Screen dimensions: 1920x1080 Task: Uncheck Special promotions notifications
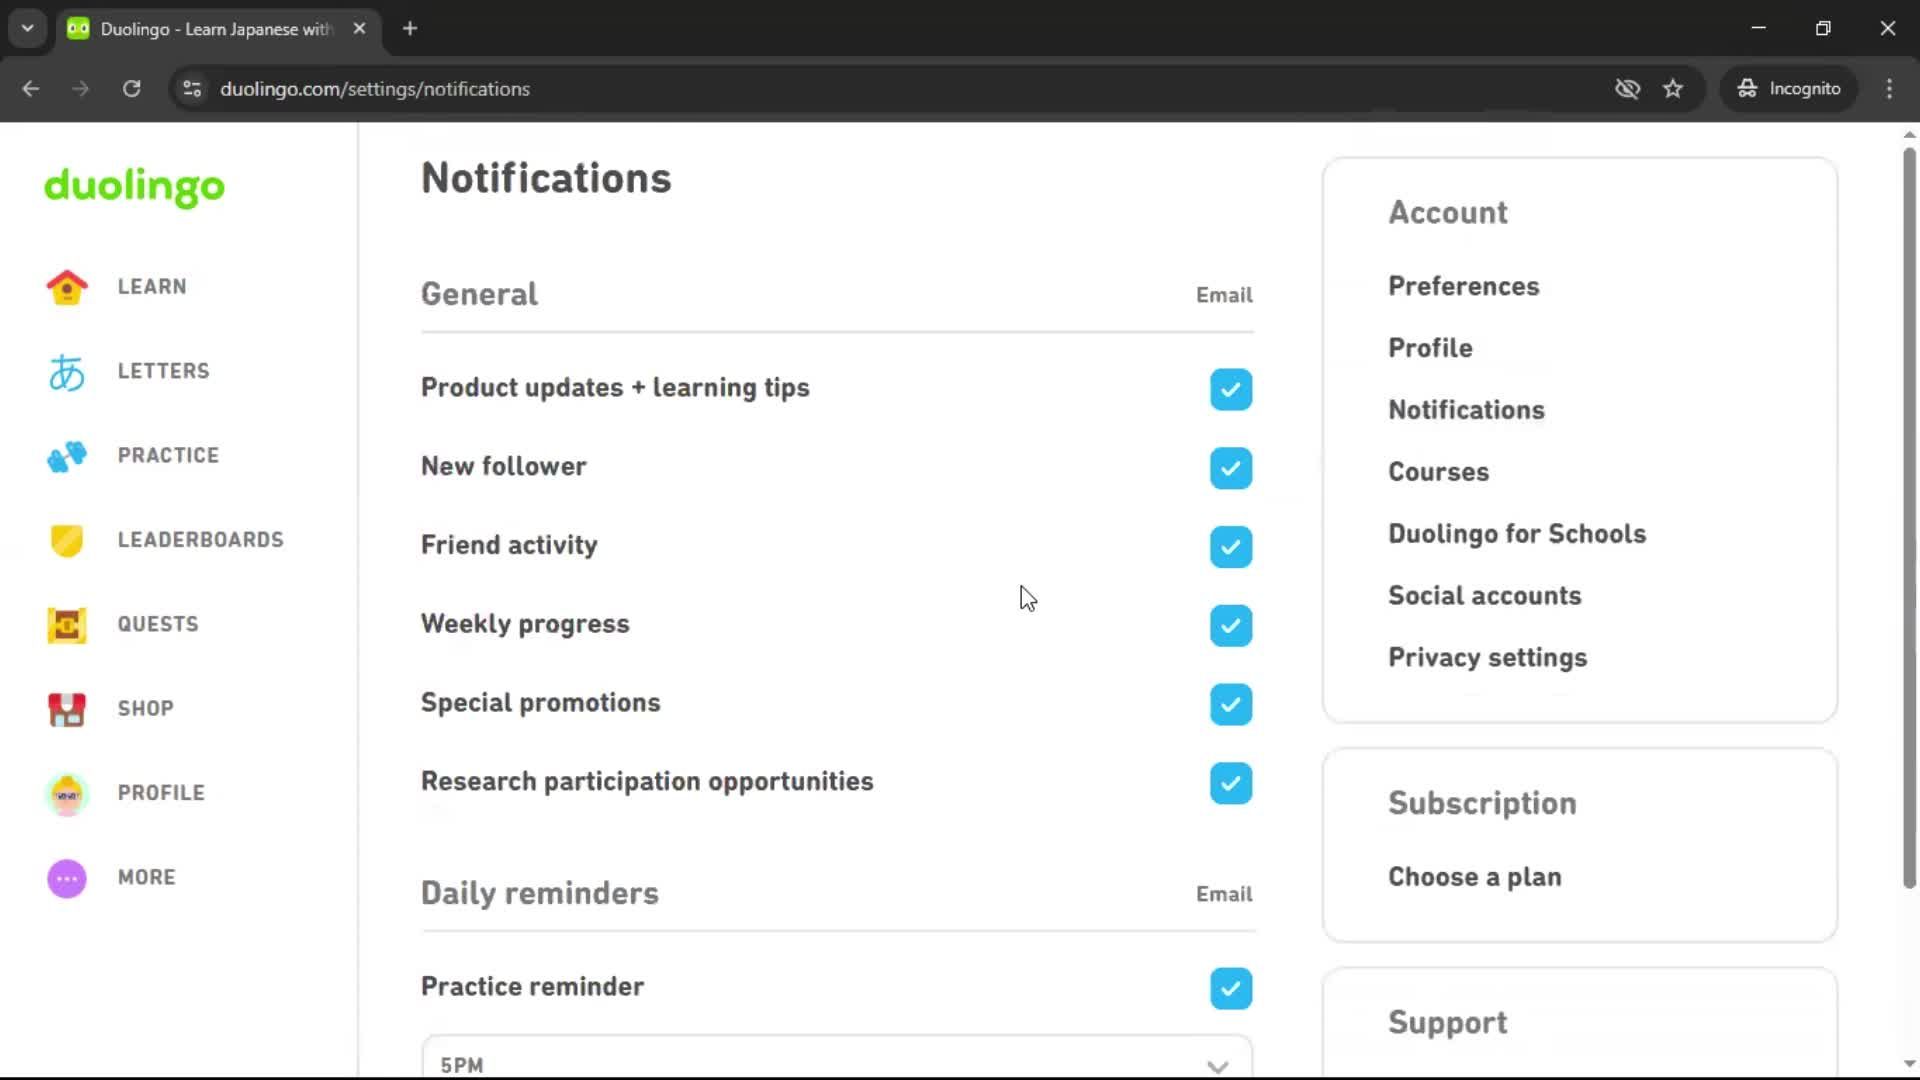point(1230,704)
